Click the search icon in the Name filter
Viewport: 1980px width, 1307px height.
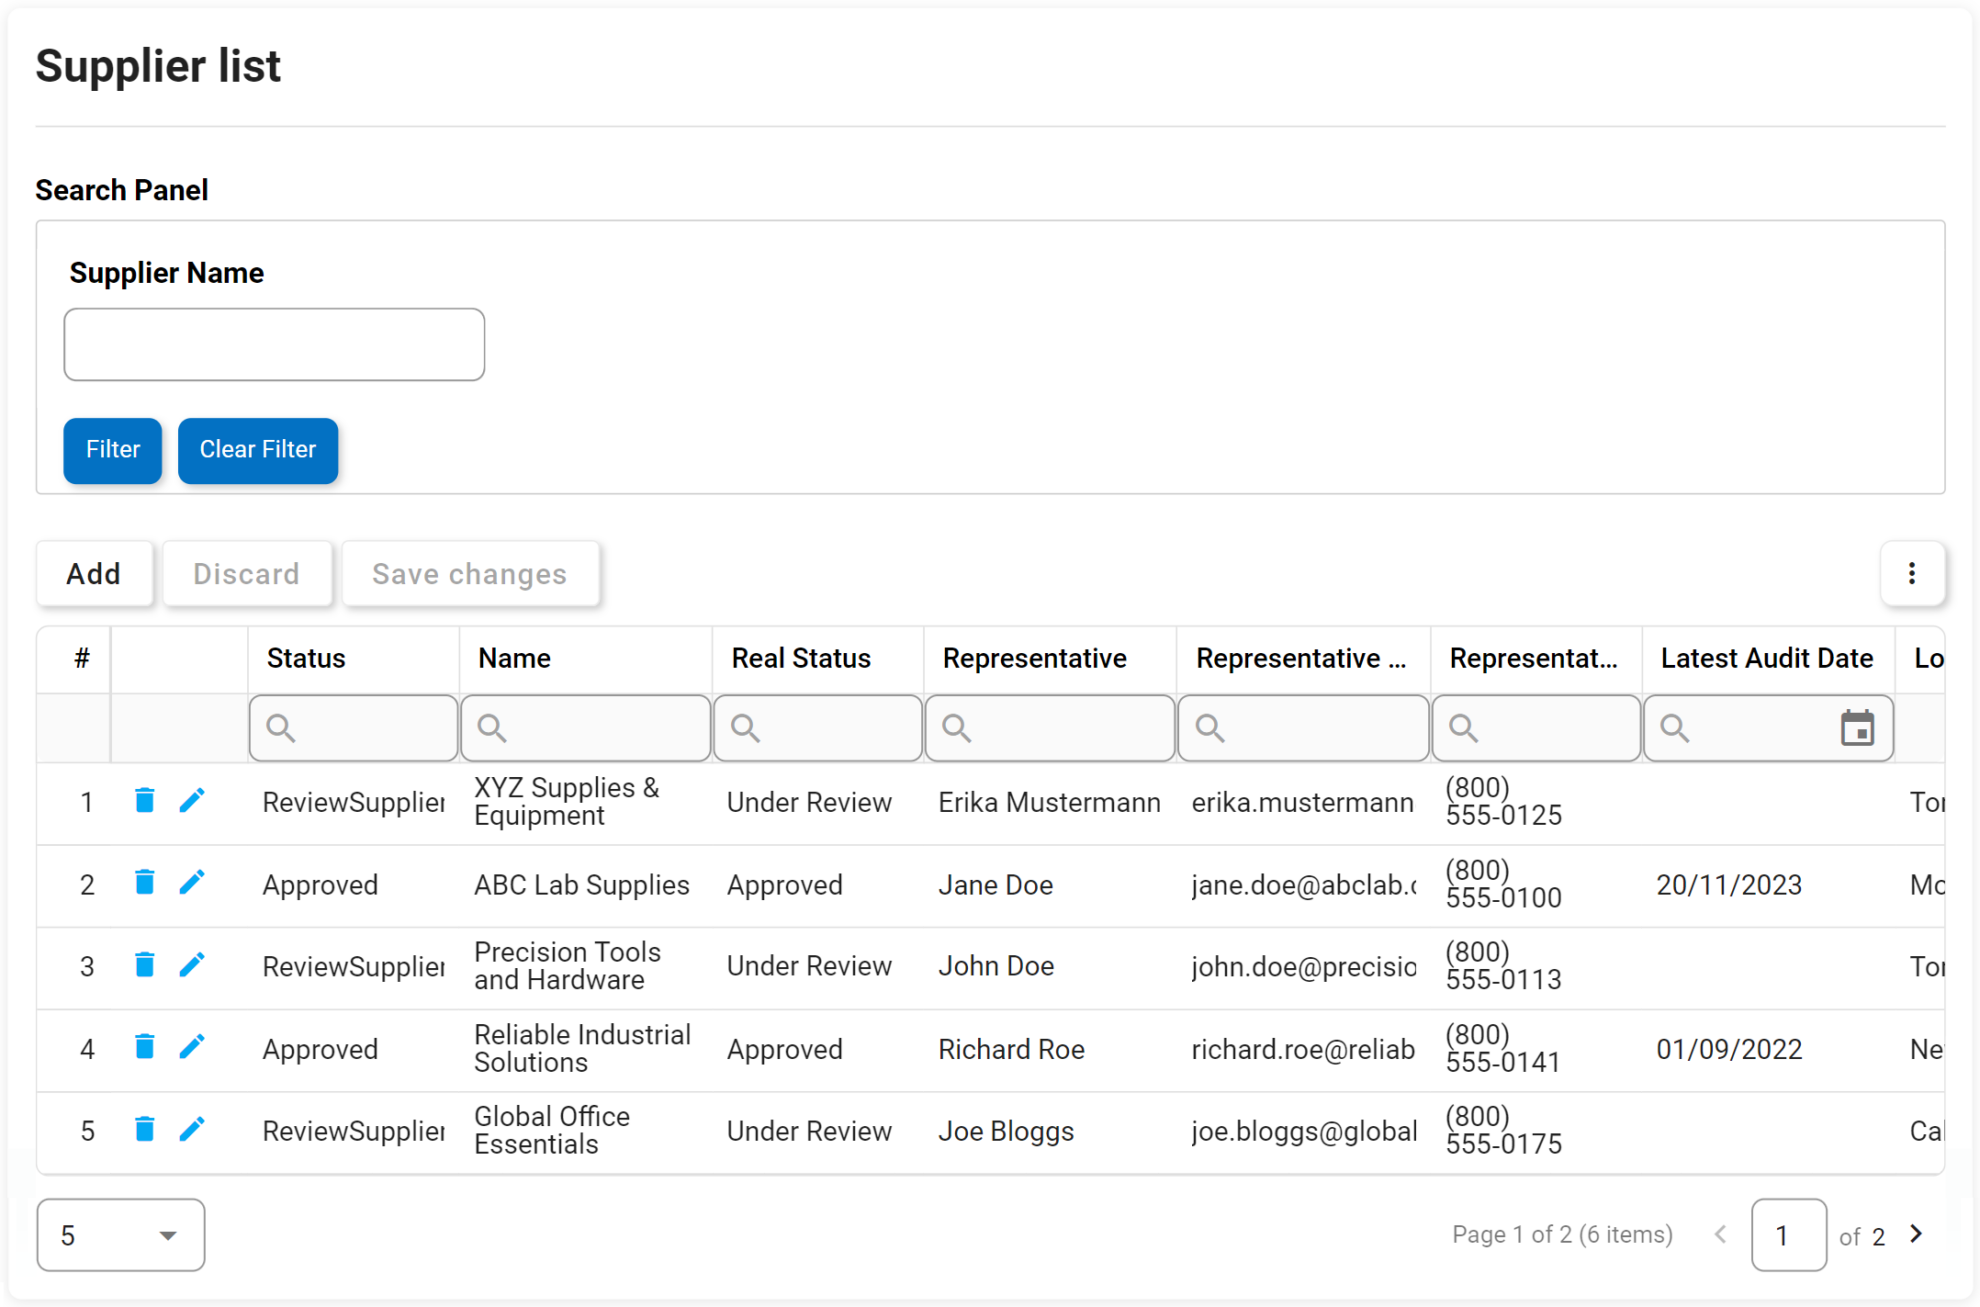click(x=491, y=728)
